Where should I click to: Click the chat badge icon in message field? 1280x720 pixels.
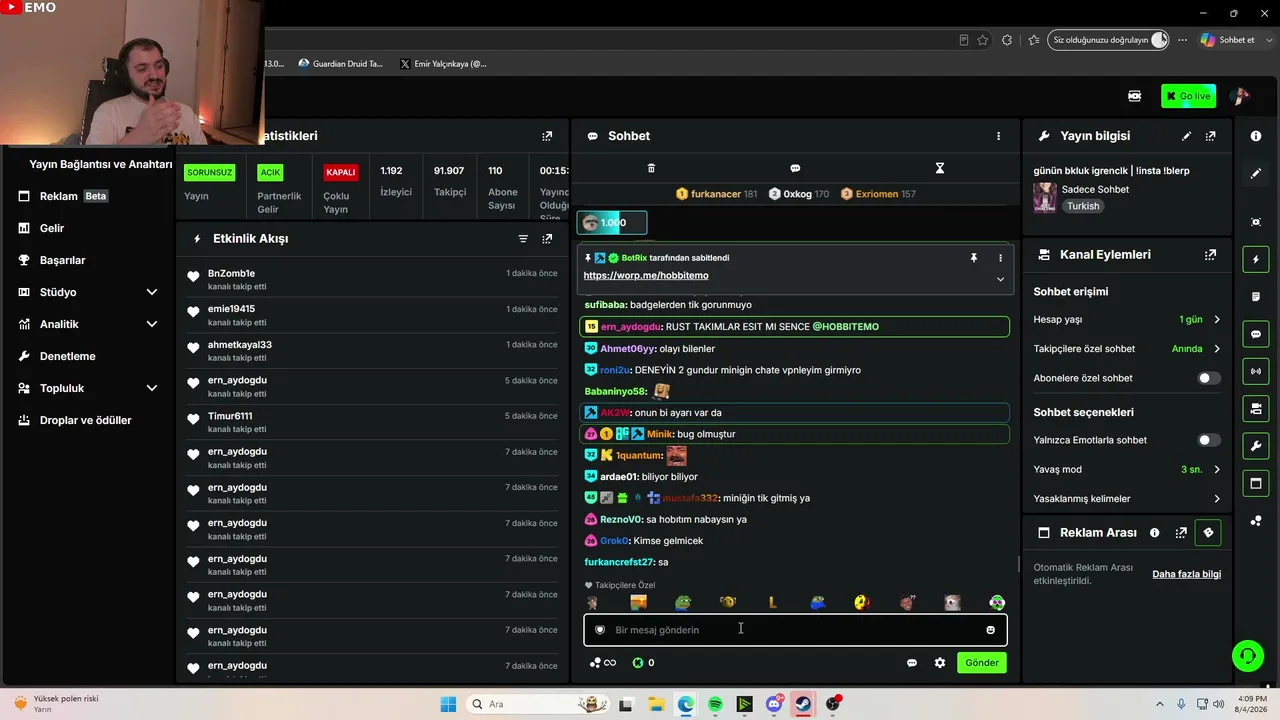(600, 630)
